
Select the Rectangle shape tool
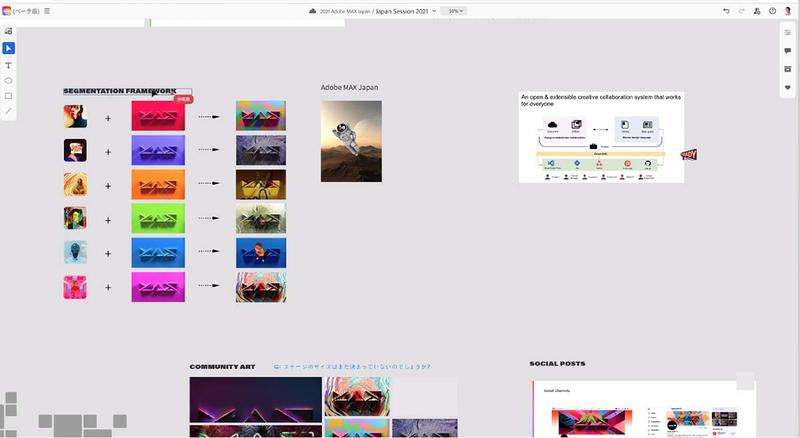coord(8,95)
